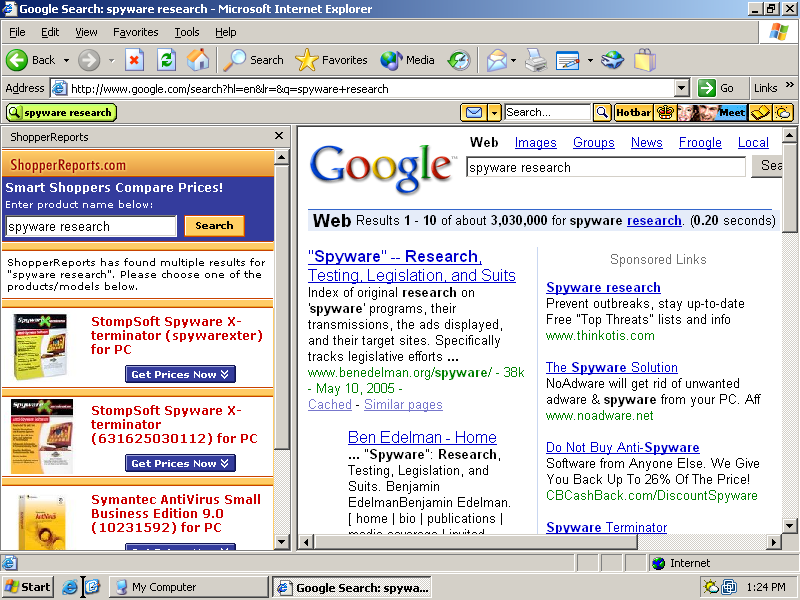
Task: Refresh the page
Action: [166, 60]
